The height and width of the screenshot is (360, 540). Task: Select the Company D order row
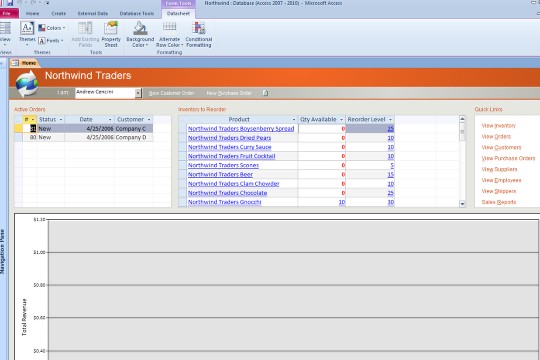point(84,137)
